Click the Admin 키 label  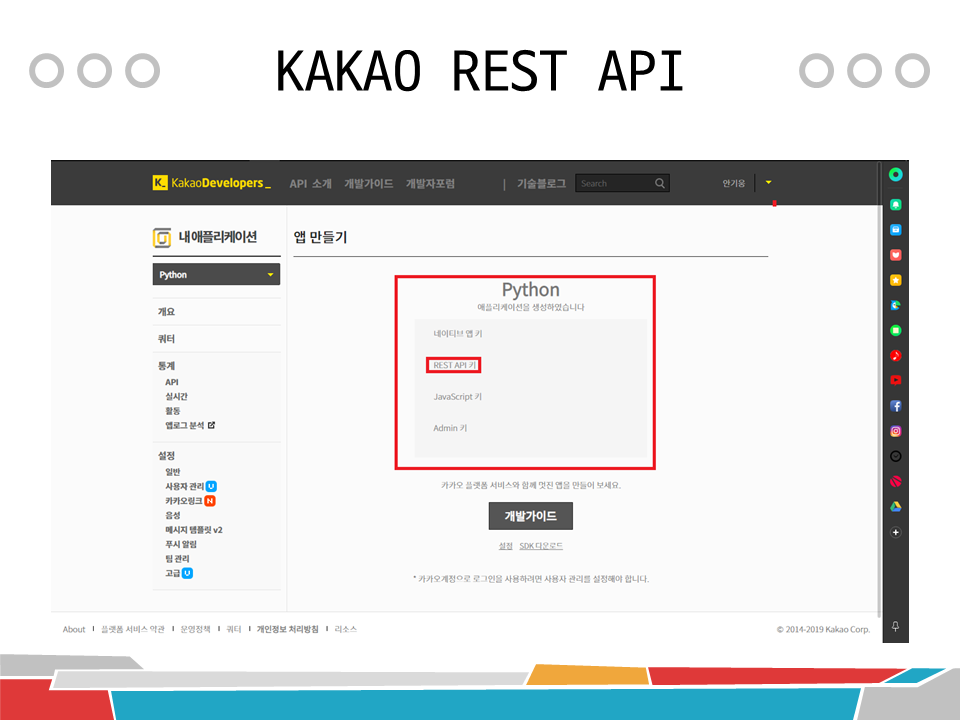pos(450,428)
